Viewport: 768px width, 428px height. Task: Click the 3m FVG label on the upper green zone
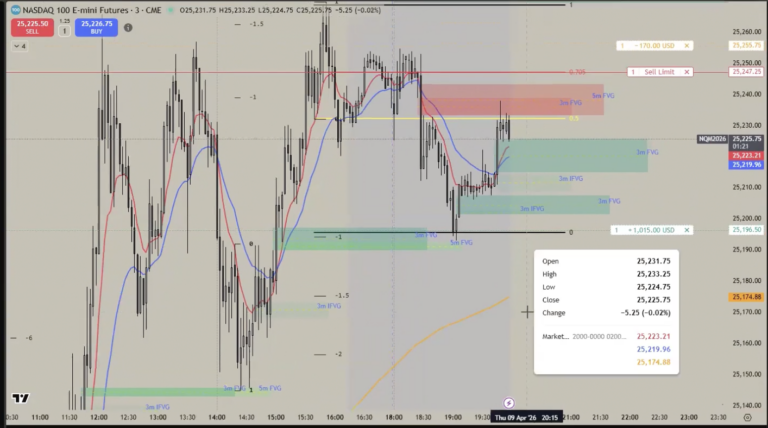coord(648,152)
